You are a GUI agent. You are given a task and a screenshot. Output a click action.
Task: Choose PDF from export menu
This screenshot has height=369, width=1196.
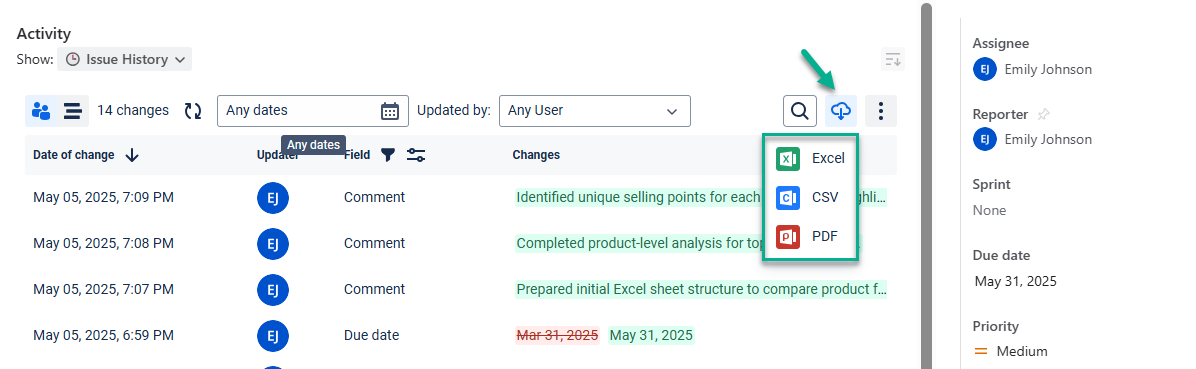pyautogui.click(x=810, y=236)
